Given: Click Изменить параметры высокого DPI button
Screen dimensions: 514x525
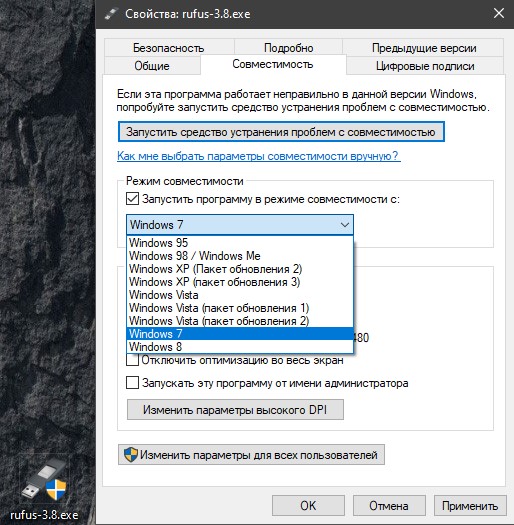Looking at the screenshot, I should (x=235, y=409).
